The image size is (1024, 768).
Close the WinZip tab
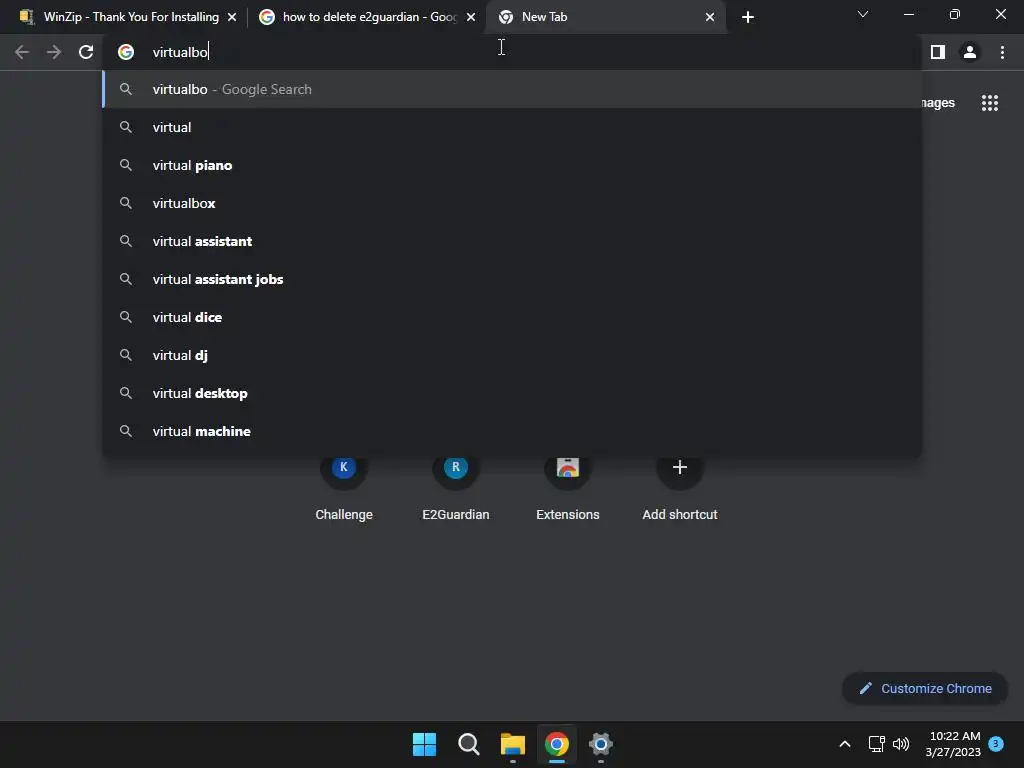click(232, 18)
